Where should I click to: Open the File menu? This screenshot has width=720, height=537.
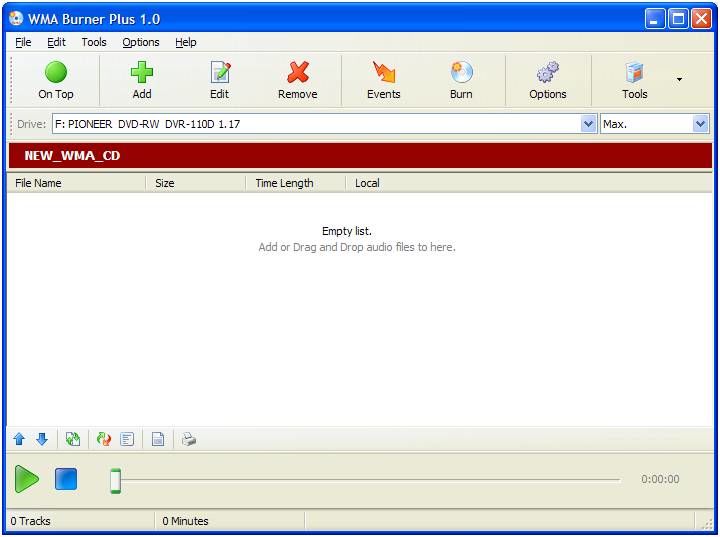click(23, 42)
